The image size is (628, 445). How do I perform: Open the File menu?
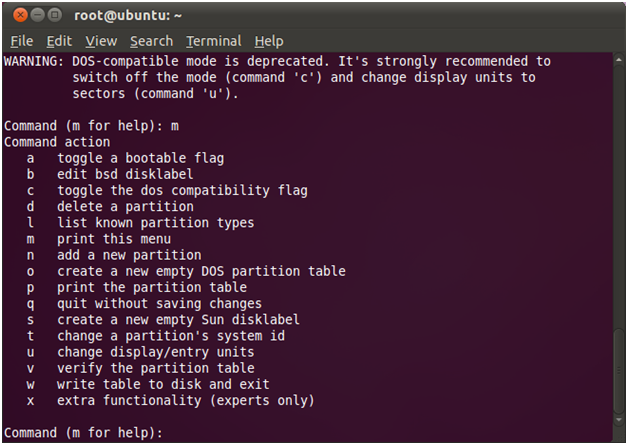(x=22, y=41)
